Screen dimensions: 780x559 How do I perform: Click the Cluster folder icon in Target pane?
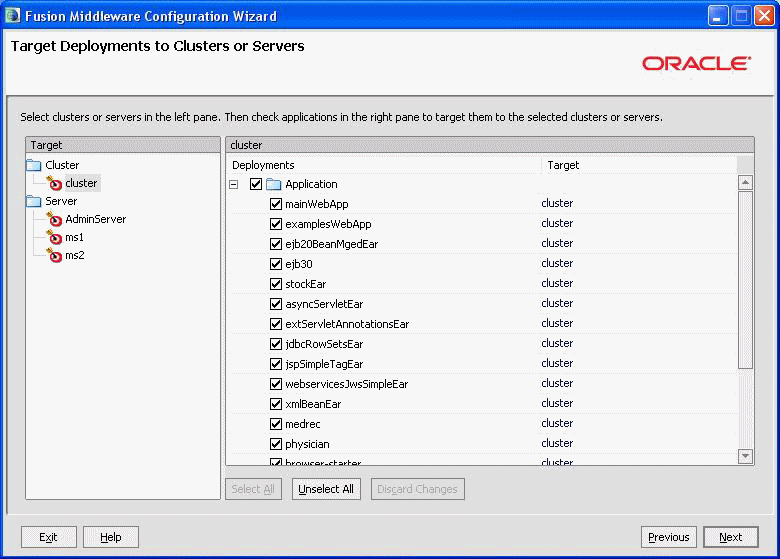tap(34, 165)
